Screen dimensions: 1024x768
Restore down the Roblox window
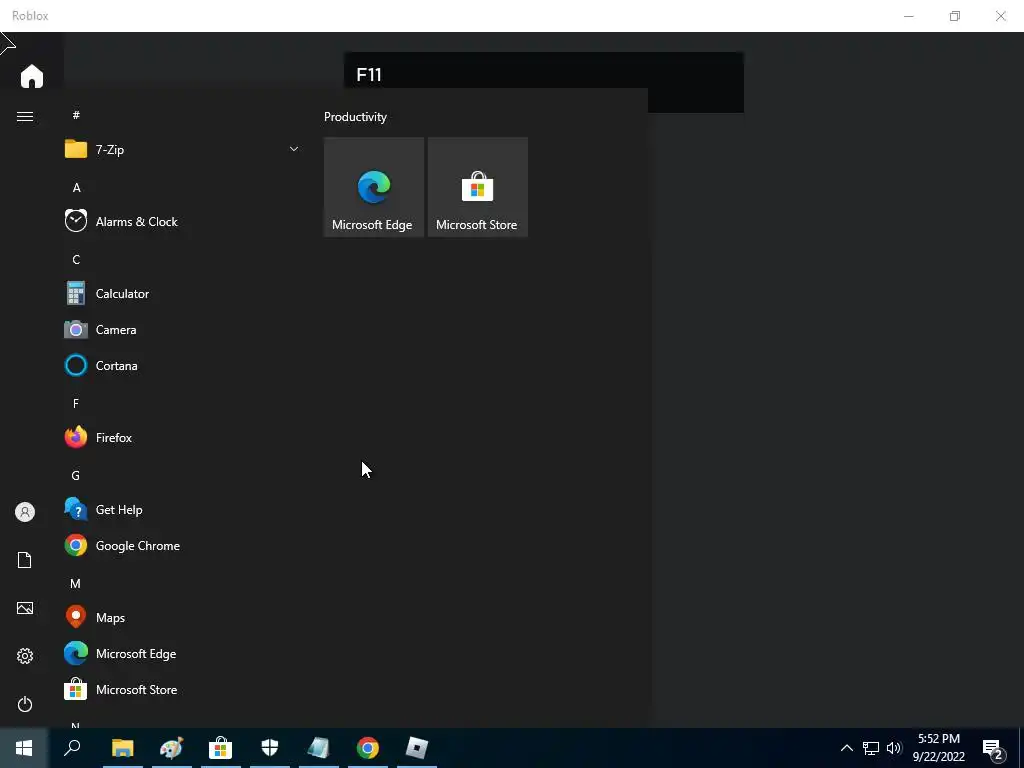coord(955,16)
